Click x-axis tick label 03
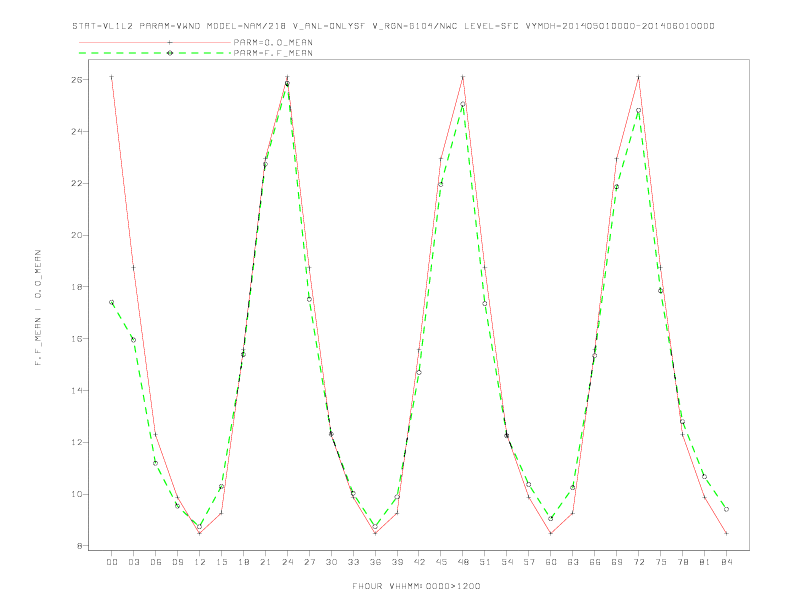The image size is (792, 612). (x=133, y=562)
